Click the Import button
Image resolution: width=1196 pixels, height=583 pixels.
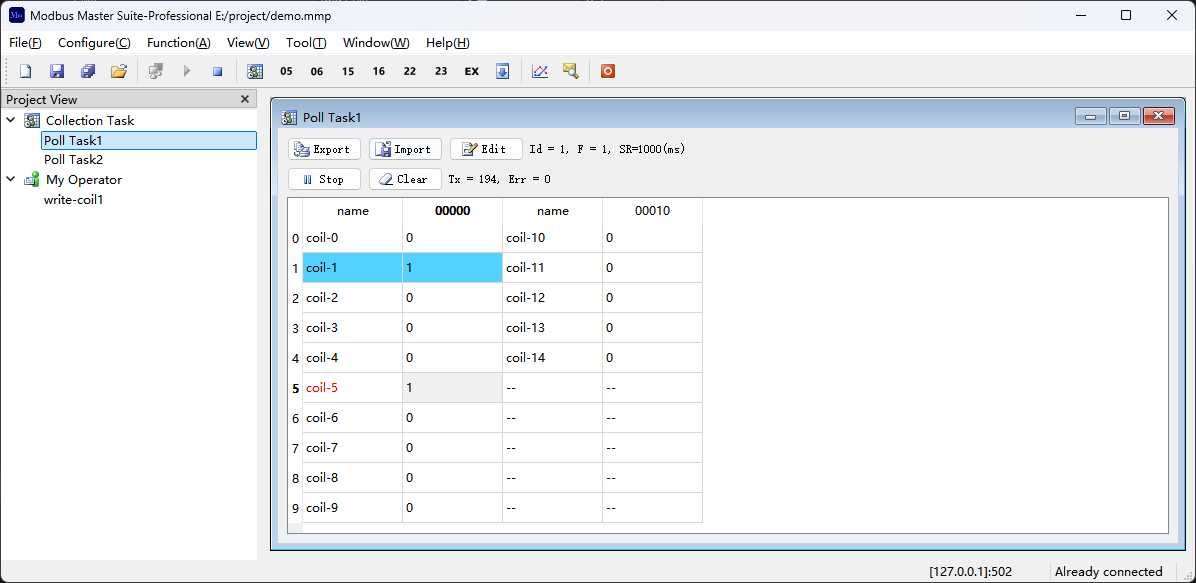coord(405,149)
